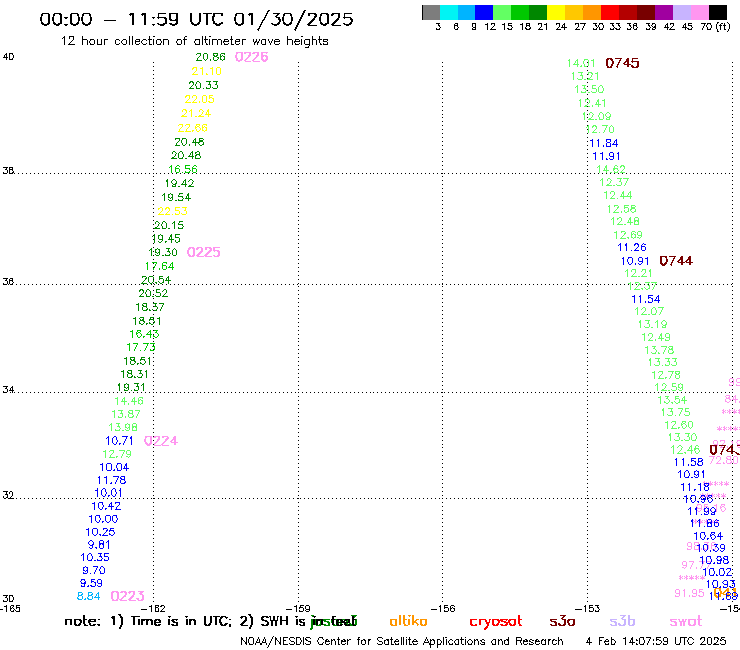Click the pink 0225 time marker

[203, 252]
